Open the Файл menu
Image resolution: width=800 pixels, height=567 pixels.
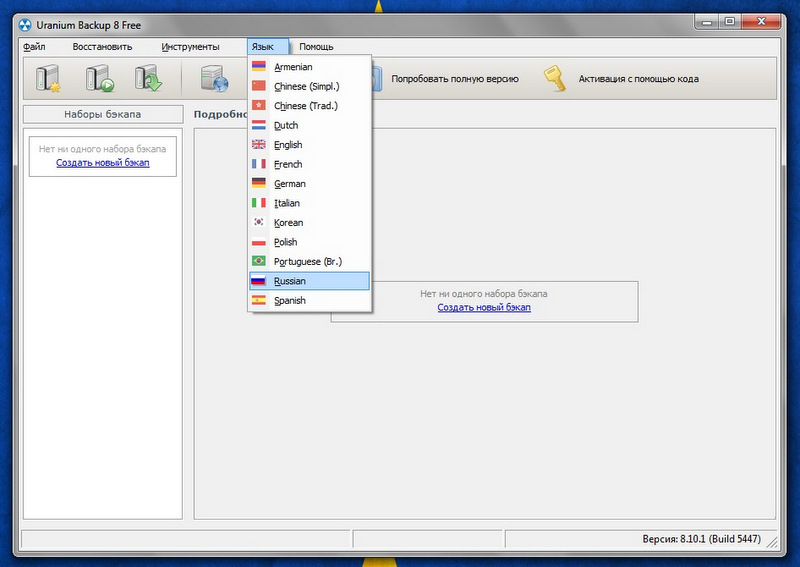(34, 46)
